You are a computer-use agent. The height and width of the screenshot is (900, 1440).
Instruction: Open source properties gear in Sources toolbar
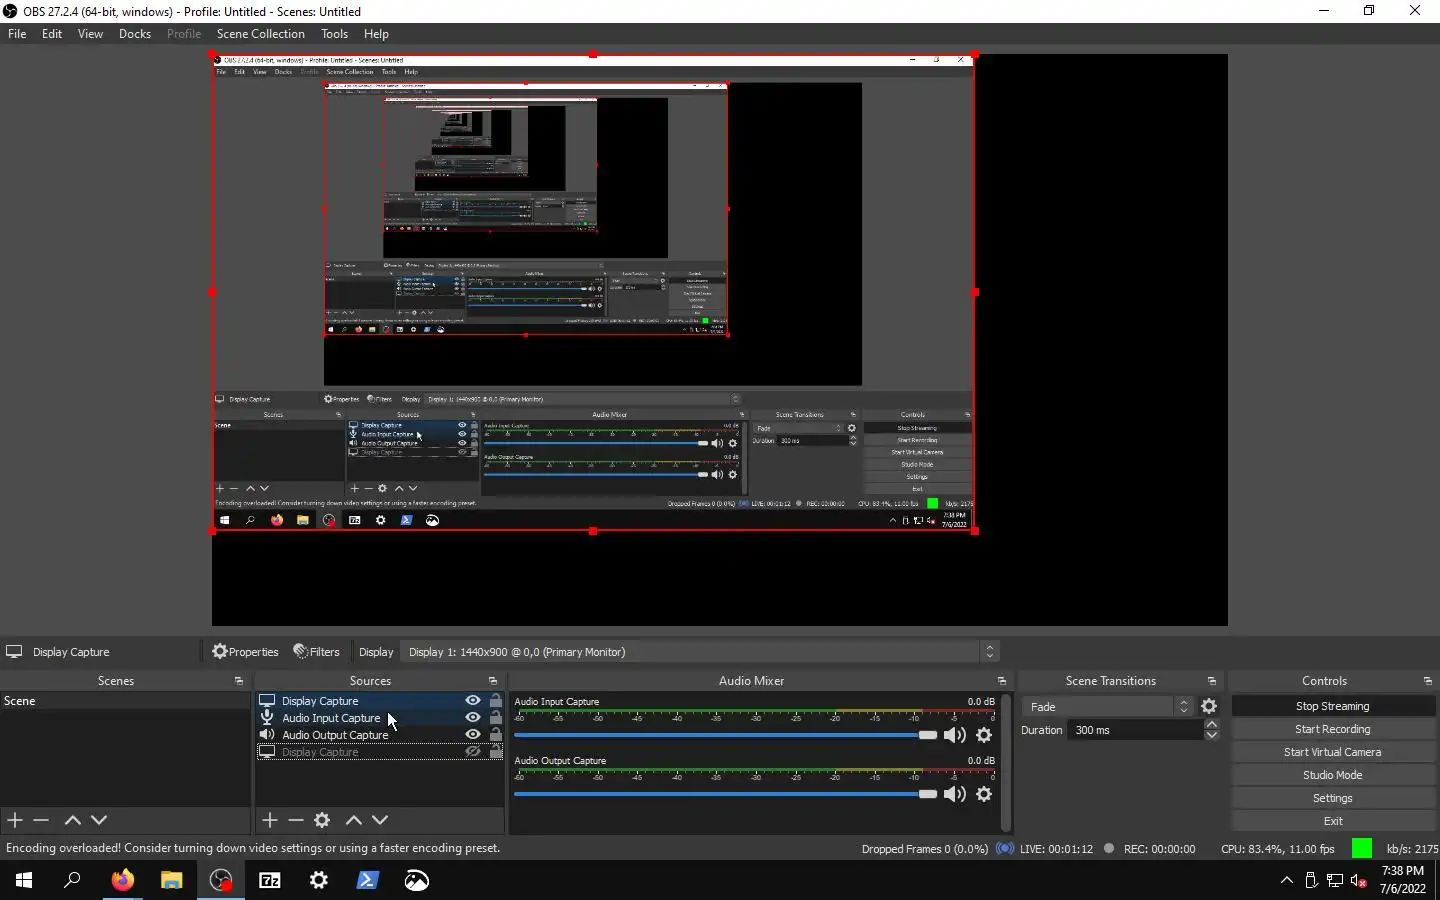[322, 820]
